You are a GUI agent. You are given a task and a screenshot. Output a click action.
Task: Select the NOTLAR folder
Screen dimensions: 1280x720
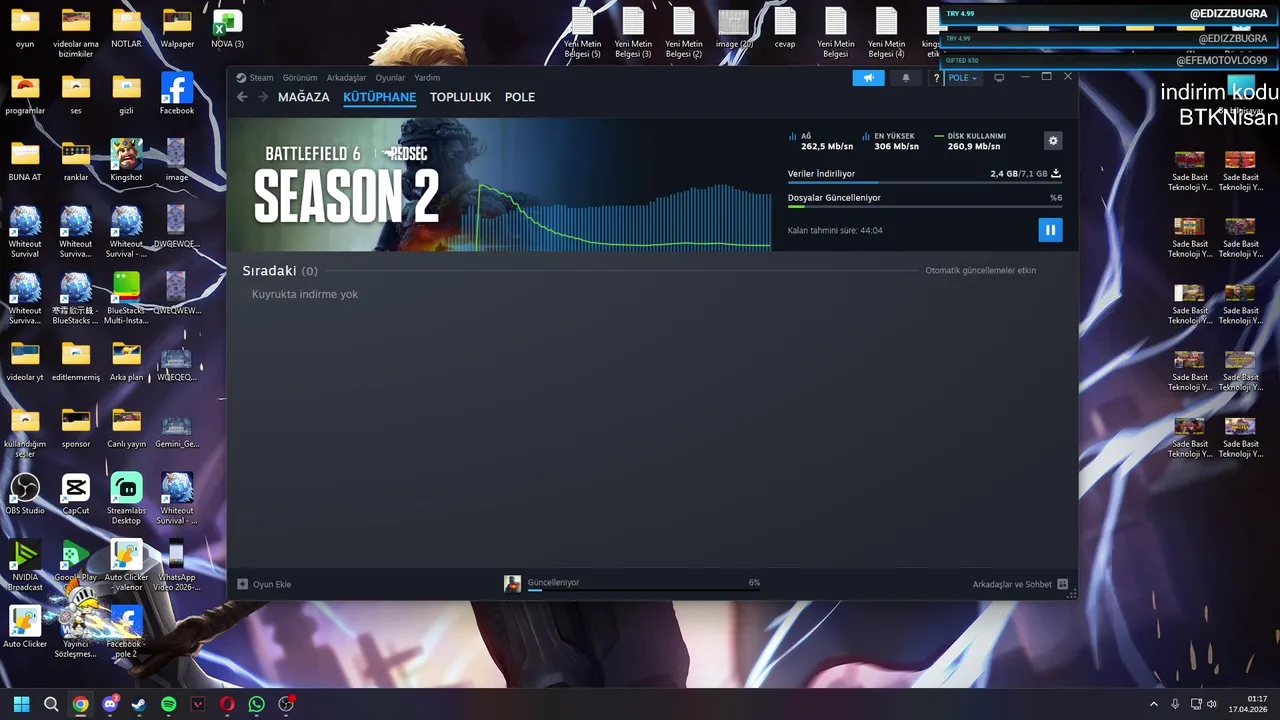click(x=126, y=28)
